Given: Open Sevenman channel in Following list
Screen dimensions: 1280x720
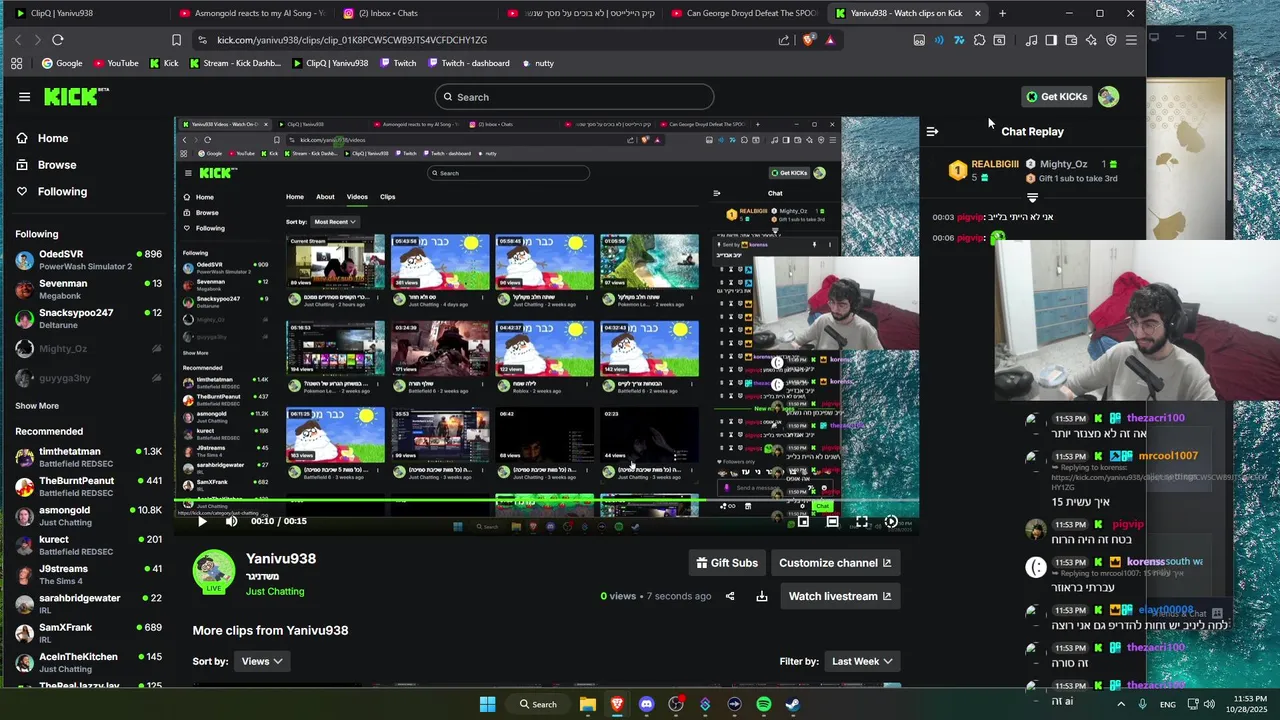Looking at the screenshot, I should pos(88,290).
